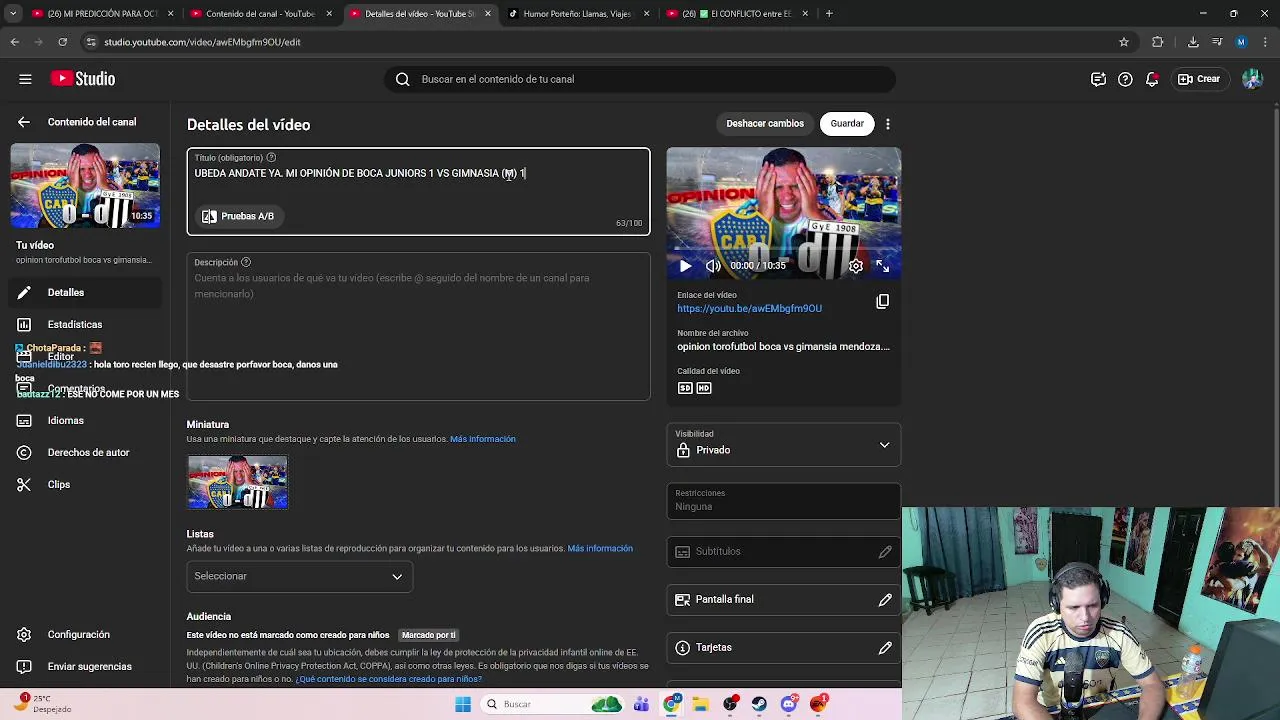
Task: Click the three-dot menu next to Guardar
Action: point(888,124)
